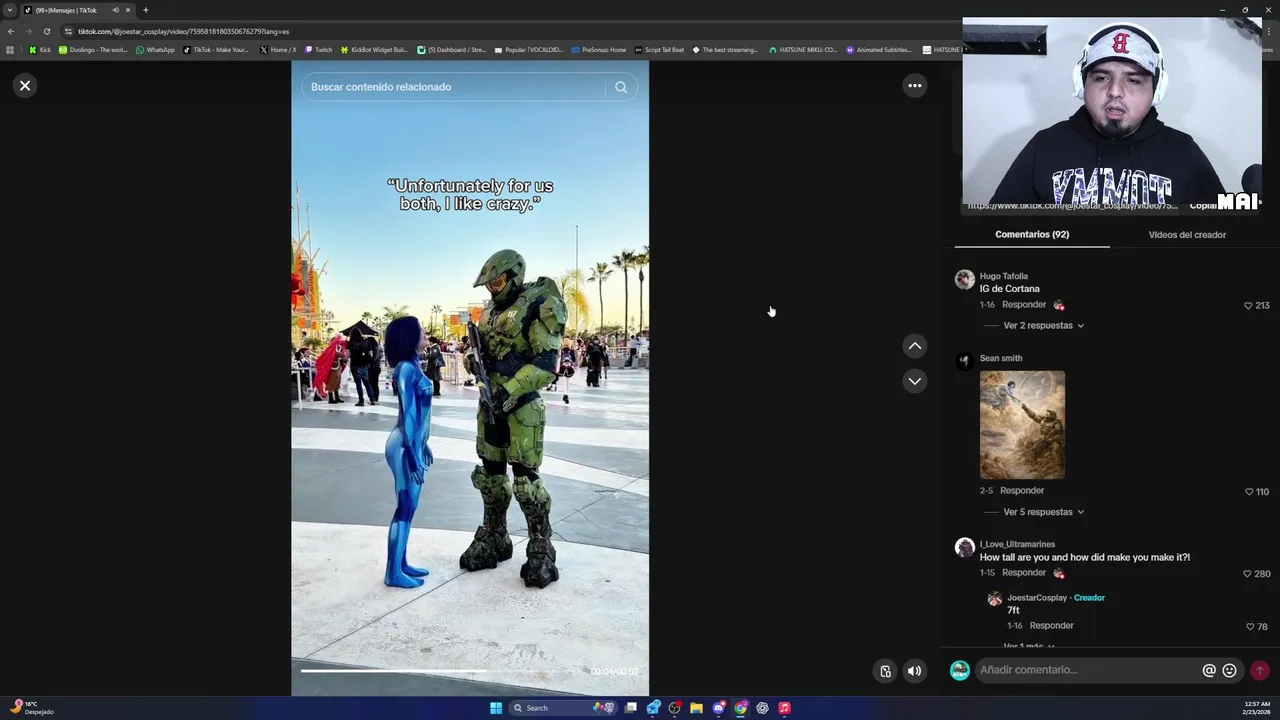
Task: Open File Explorer from taskbar
Action: coord(696,708)
